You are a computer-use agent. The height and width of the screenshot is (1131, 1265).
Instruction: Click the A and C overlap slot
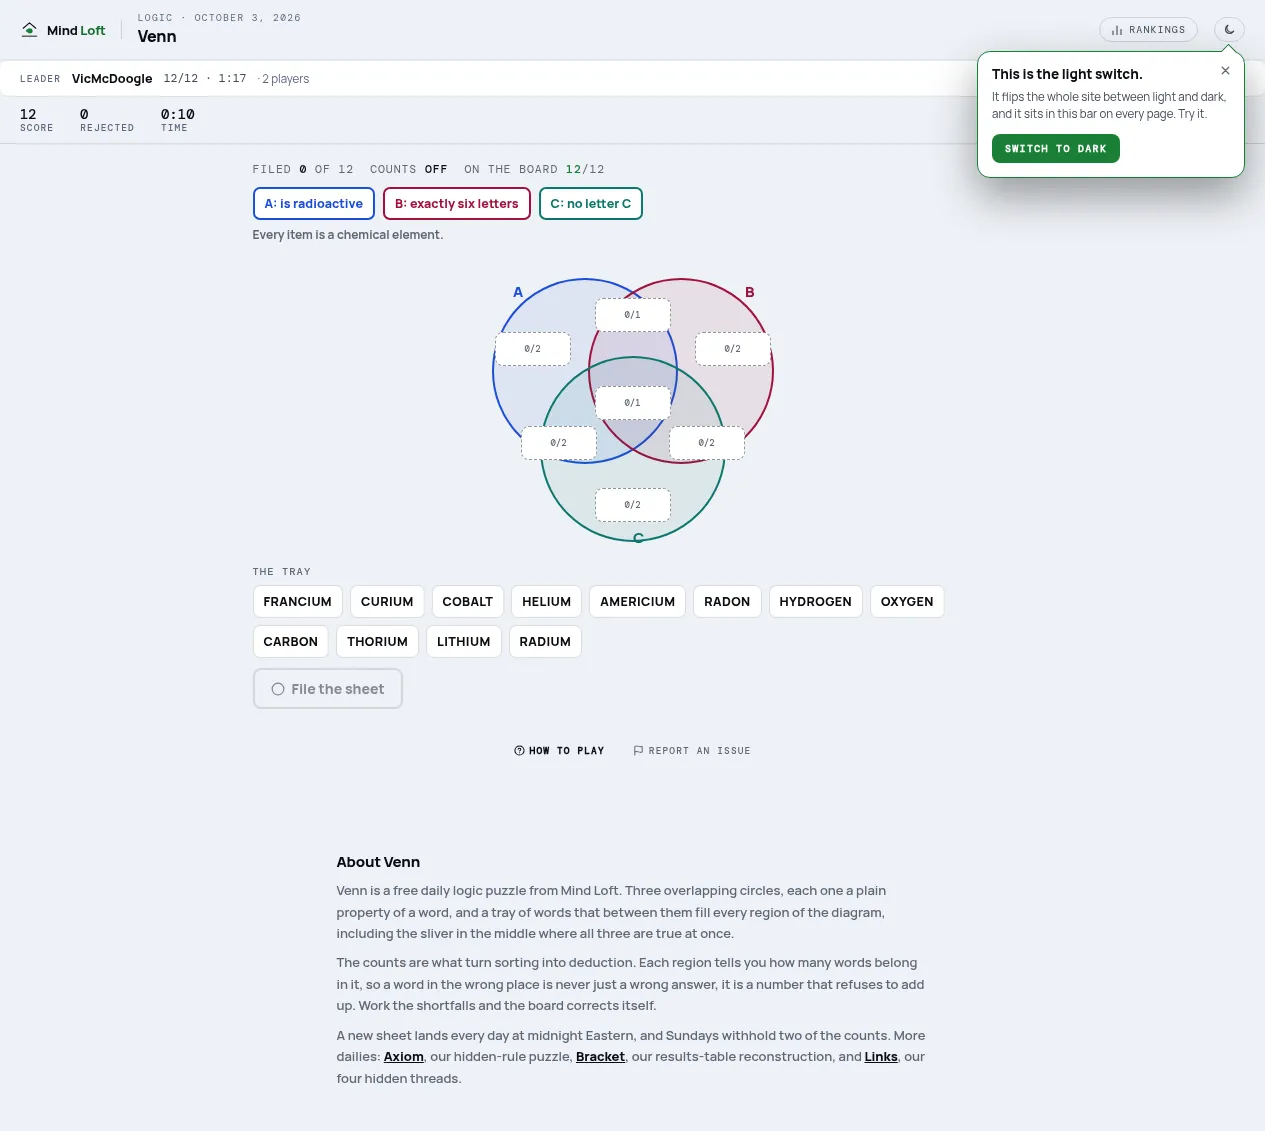(x=559, y=443)
